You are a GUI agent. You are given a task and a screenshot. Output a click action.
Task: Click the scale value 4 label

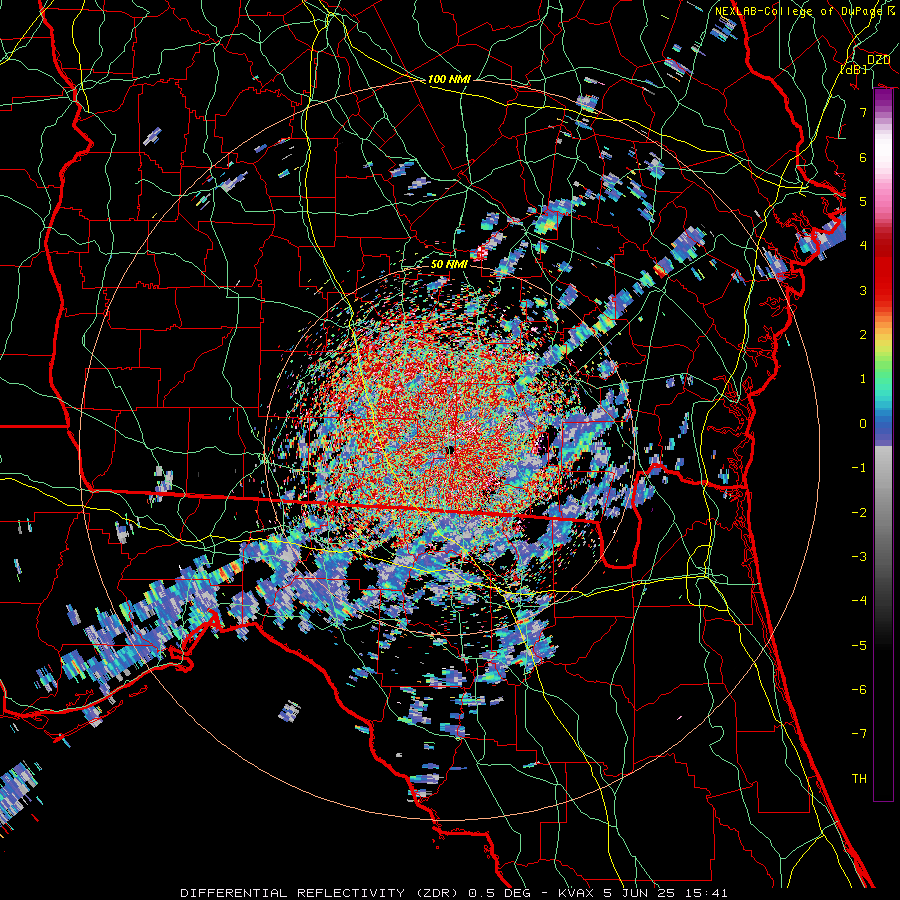(863, 246)
